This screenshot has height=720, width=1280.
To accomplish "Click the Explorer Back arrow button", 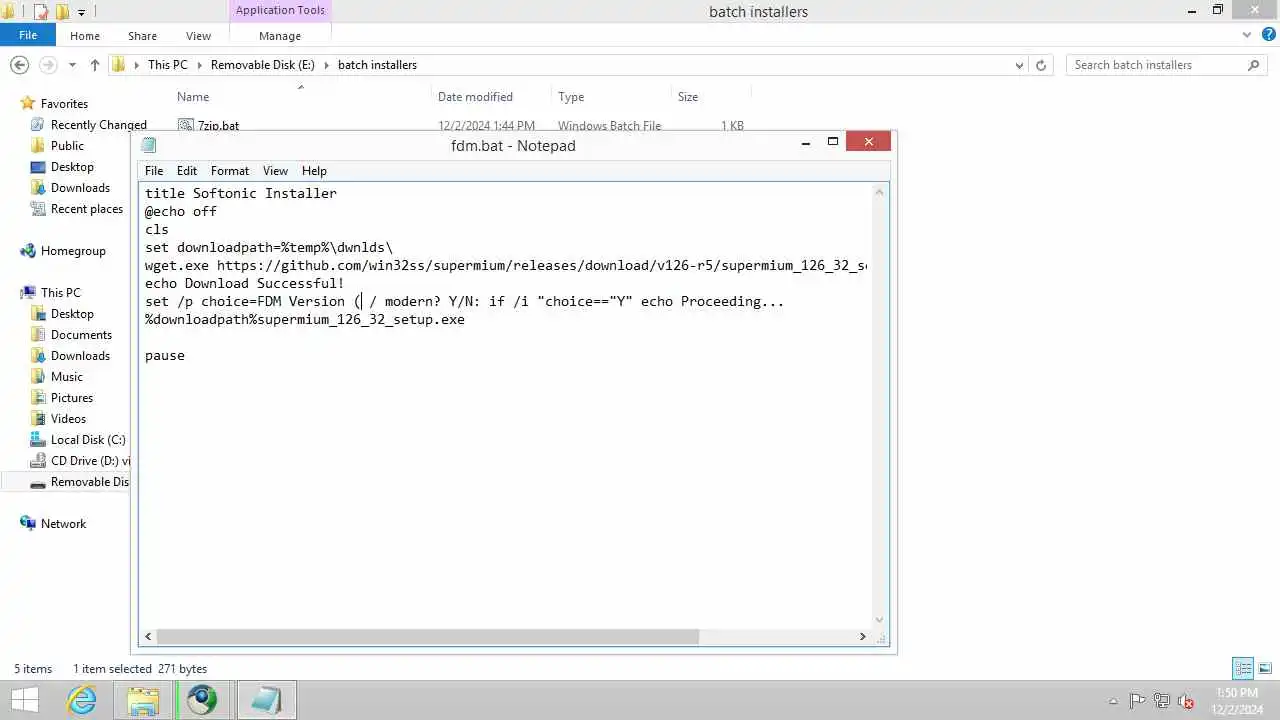I will pyautogui.click(x=19, y=65).
